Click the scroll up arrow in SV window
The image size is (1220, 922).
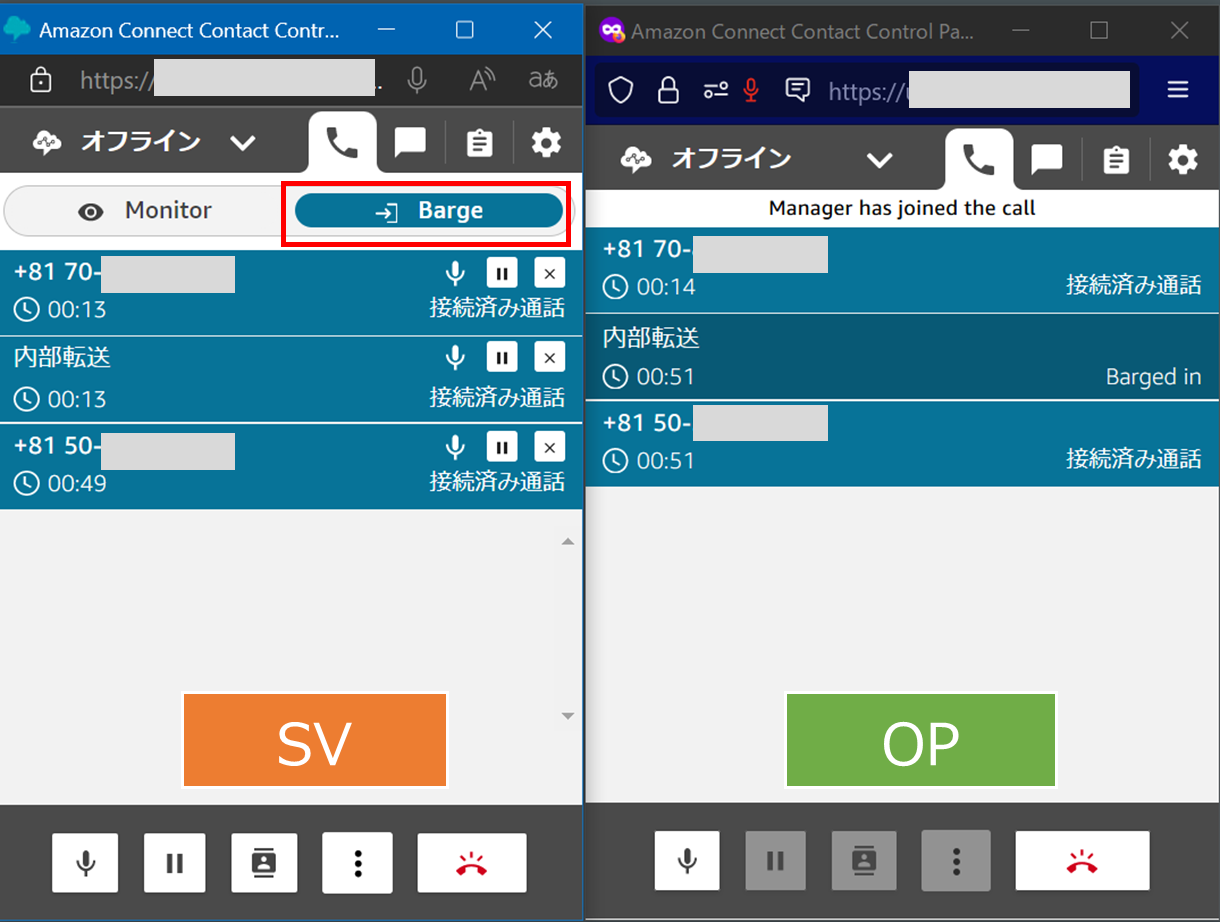(x=568, y=542)
